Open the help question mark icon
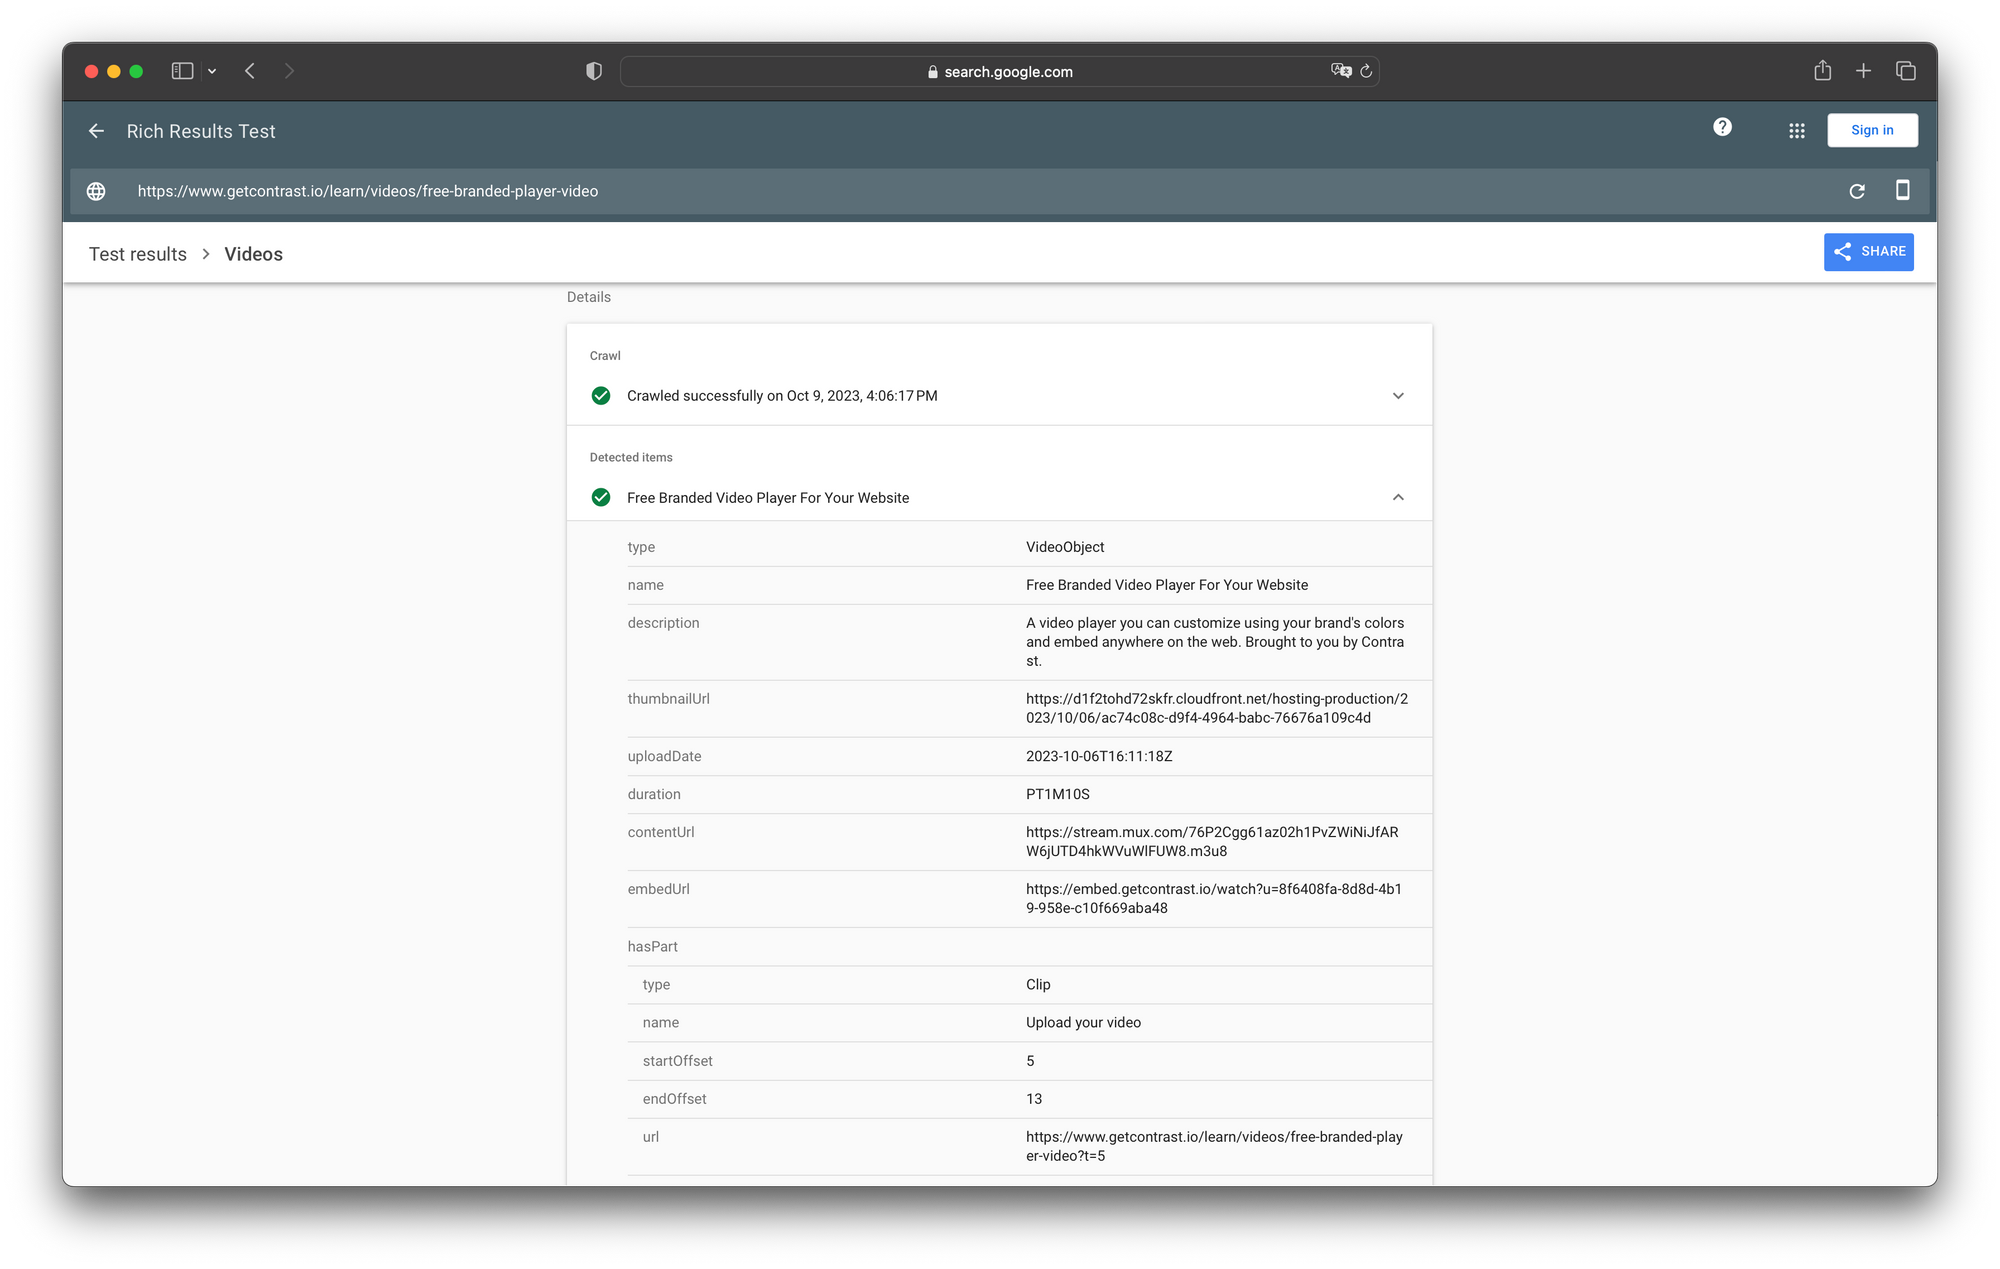 click(x=1722, y=127)
